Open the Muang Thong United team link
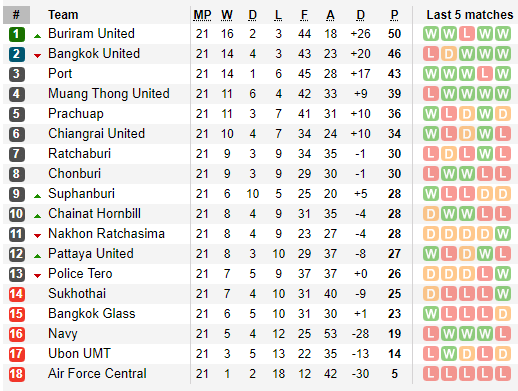518x391 pixels. (109, 94)
